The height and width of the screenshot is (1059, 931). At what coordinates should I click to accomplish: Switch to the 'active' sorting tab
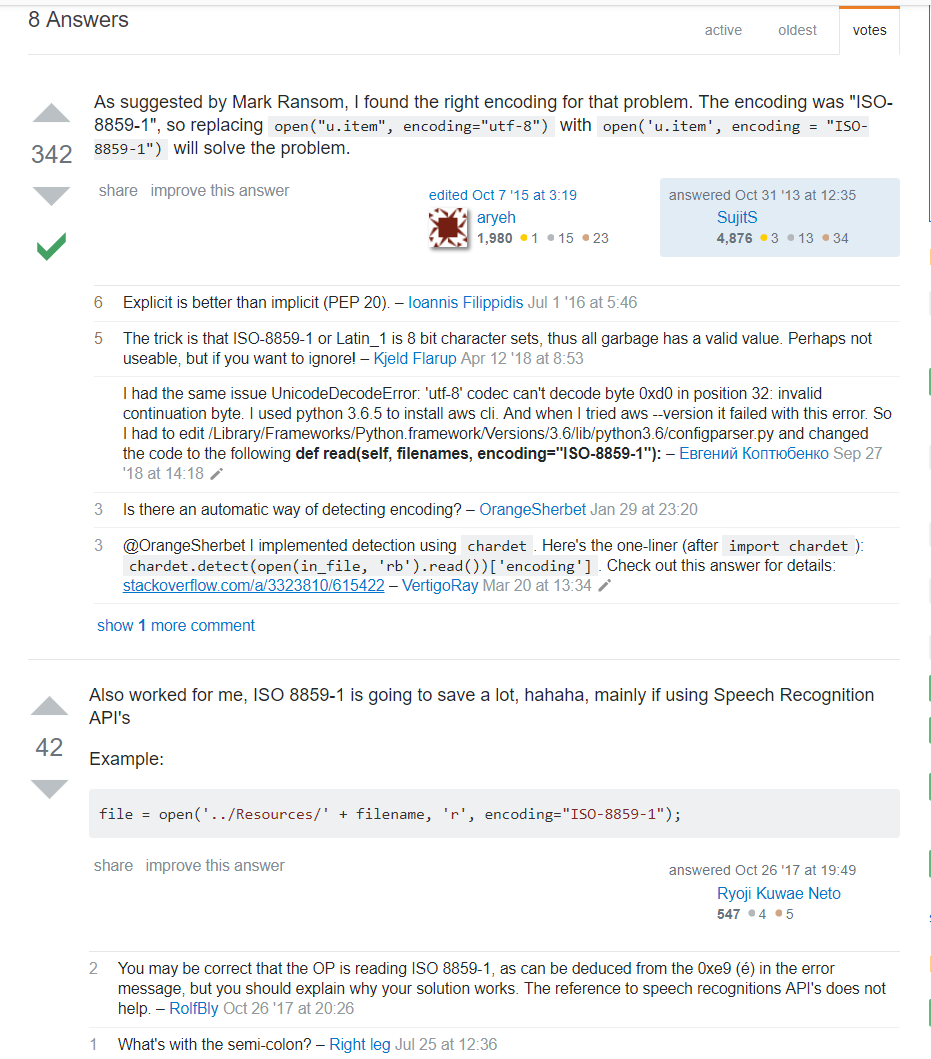[723, 30]
